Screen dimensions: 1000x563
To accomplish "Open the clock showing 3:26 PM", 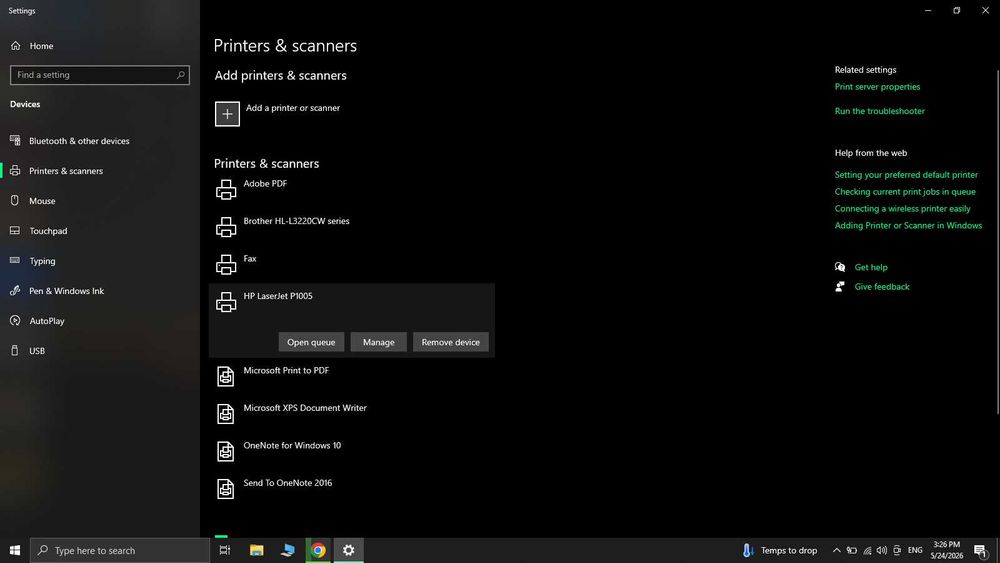I will tap(946, 550).
